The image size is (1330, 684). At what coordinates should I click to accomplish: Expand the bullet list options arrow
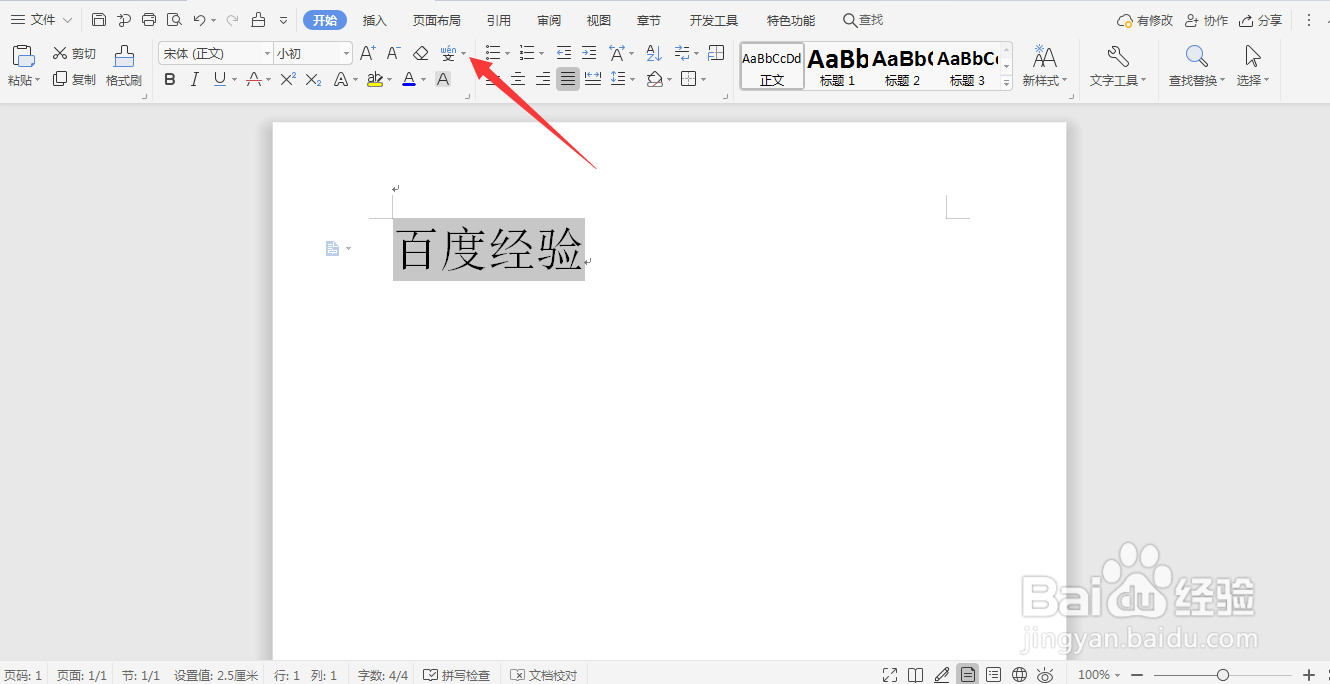click(x=508, y=54)
